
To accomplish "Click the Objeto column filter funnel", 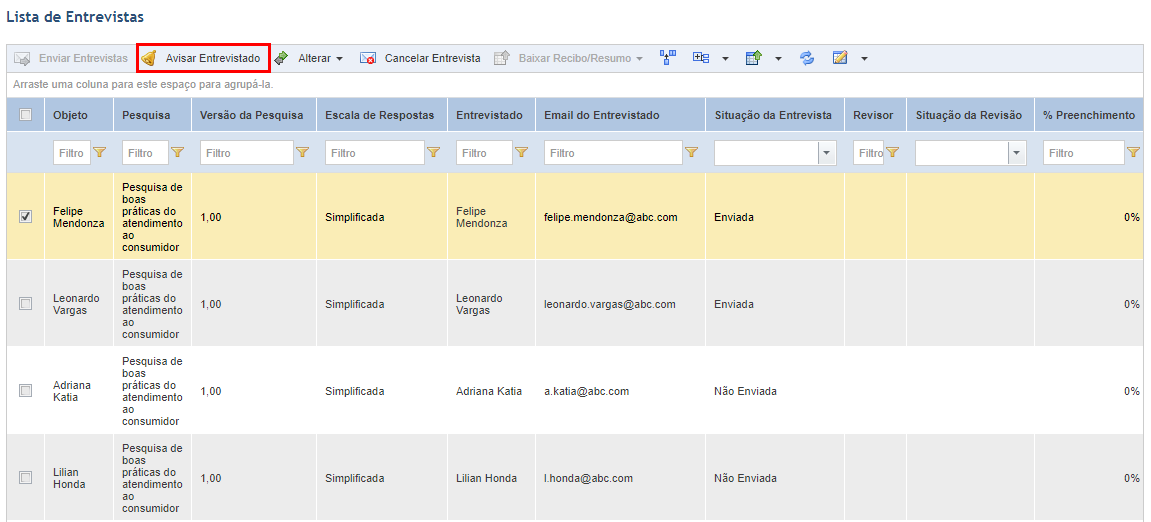I will click(101, 153).
